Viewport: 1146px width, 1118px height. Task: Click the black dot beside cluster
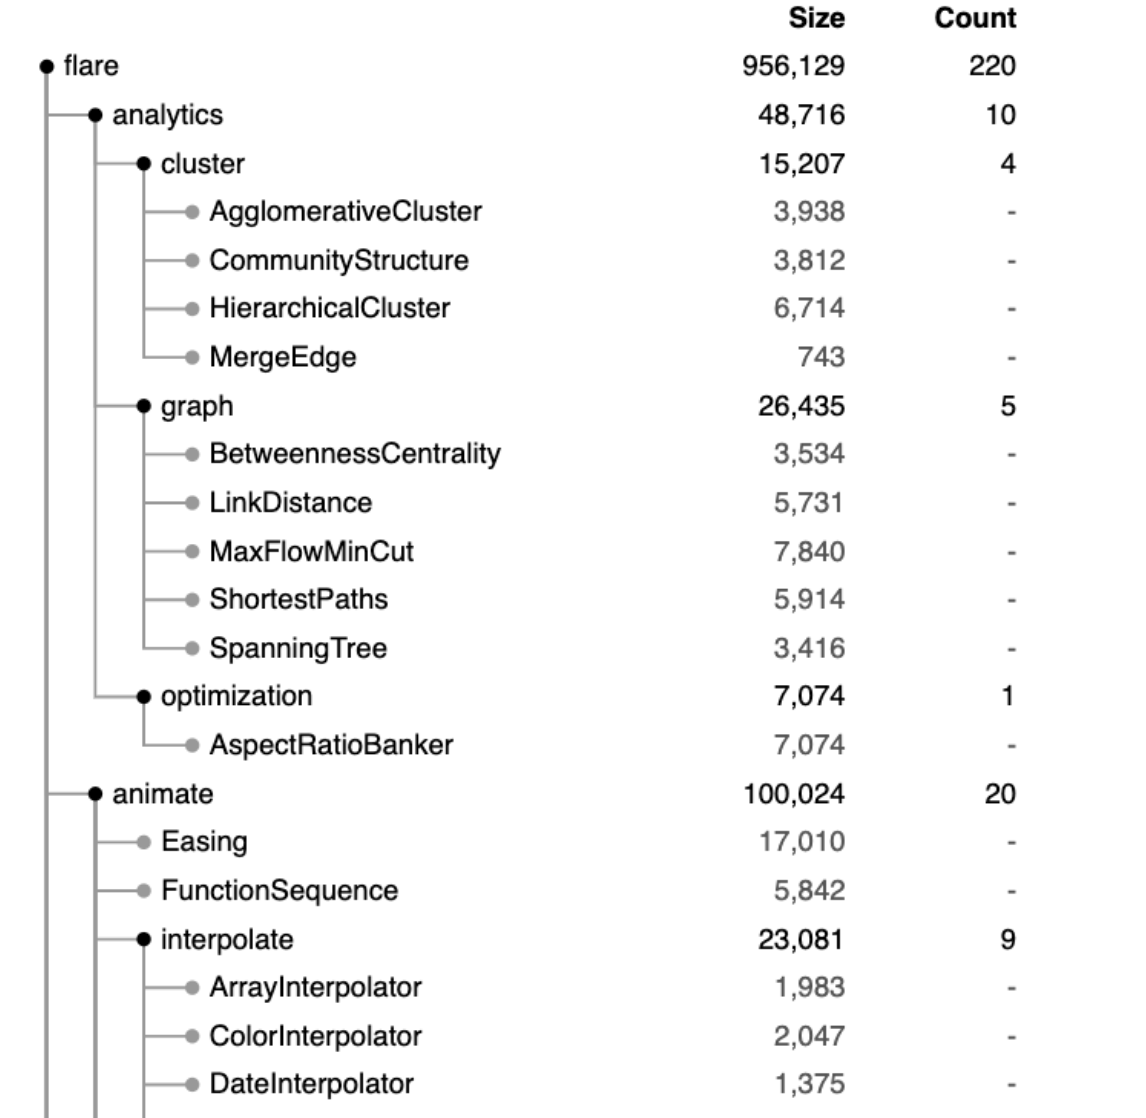144,164
